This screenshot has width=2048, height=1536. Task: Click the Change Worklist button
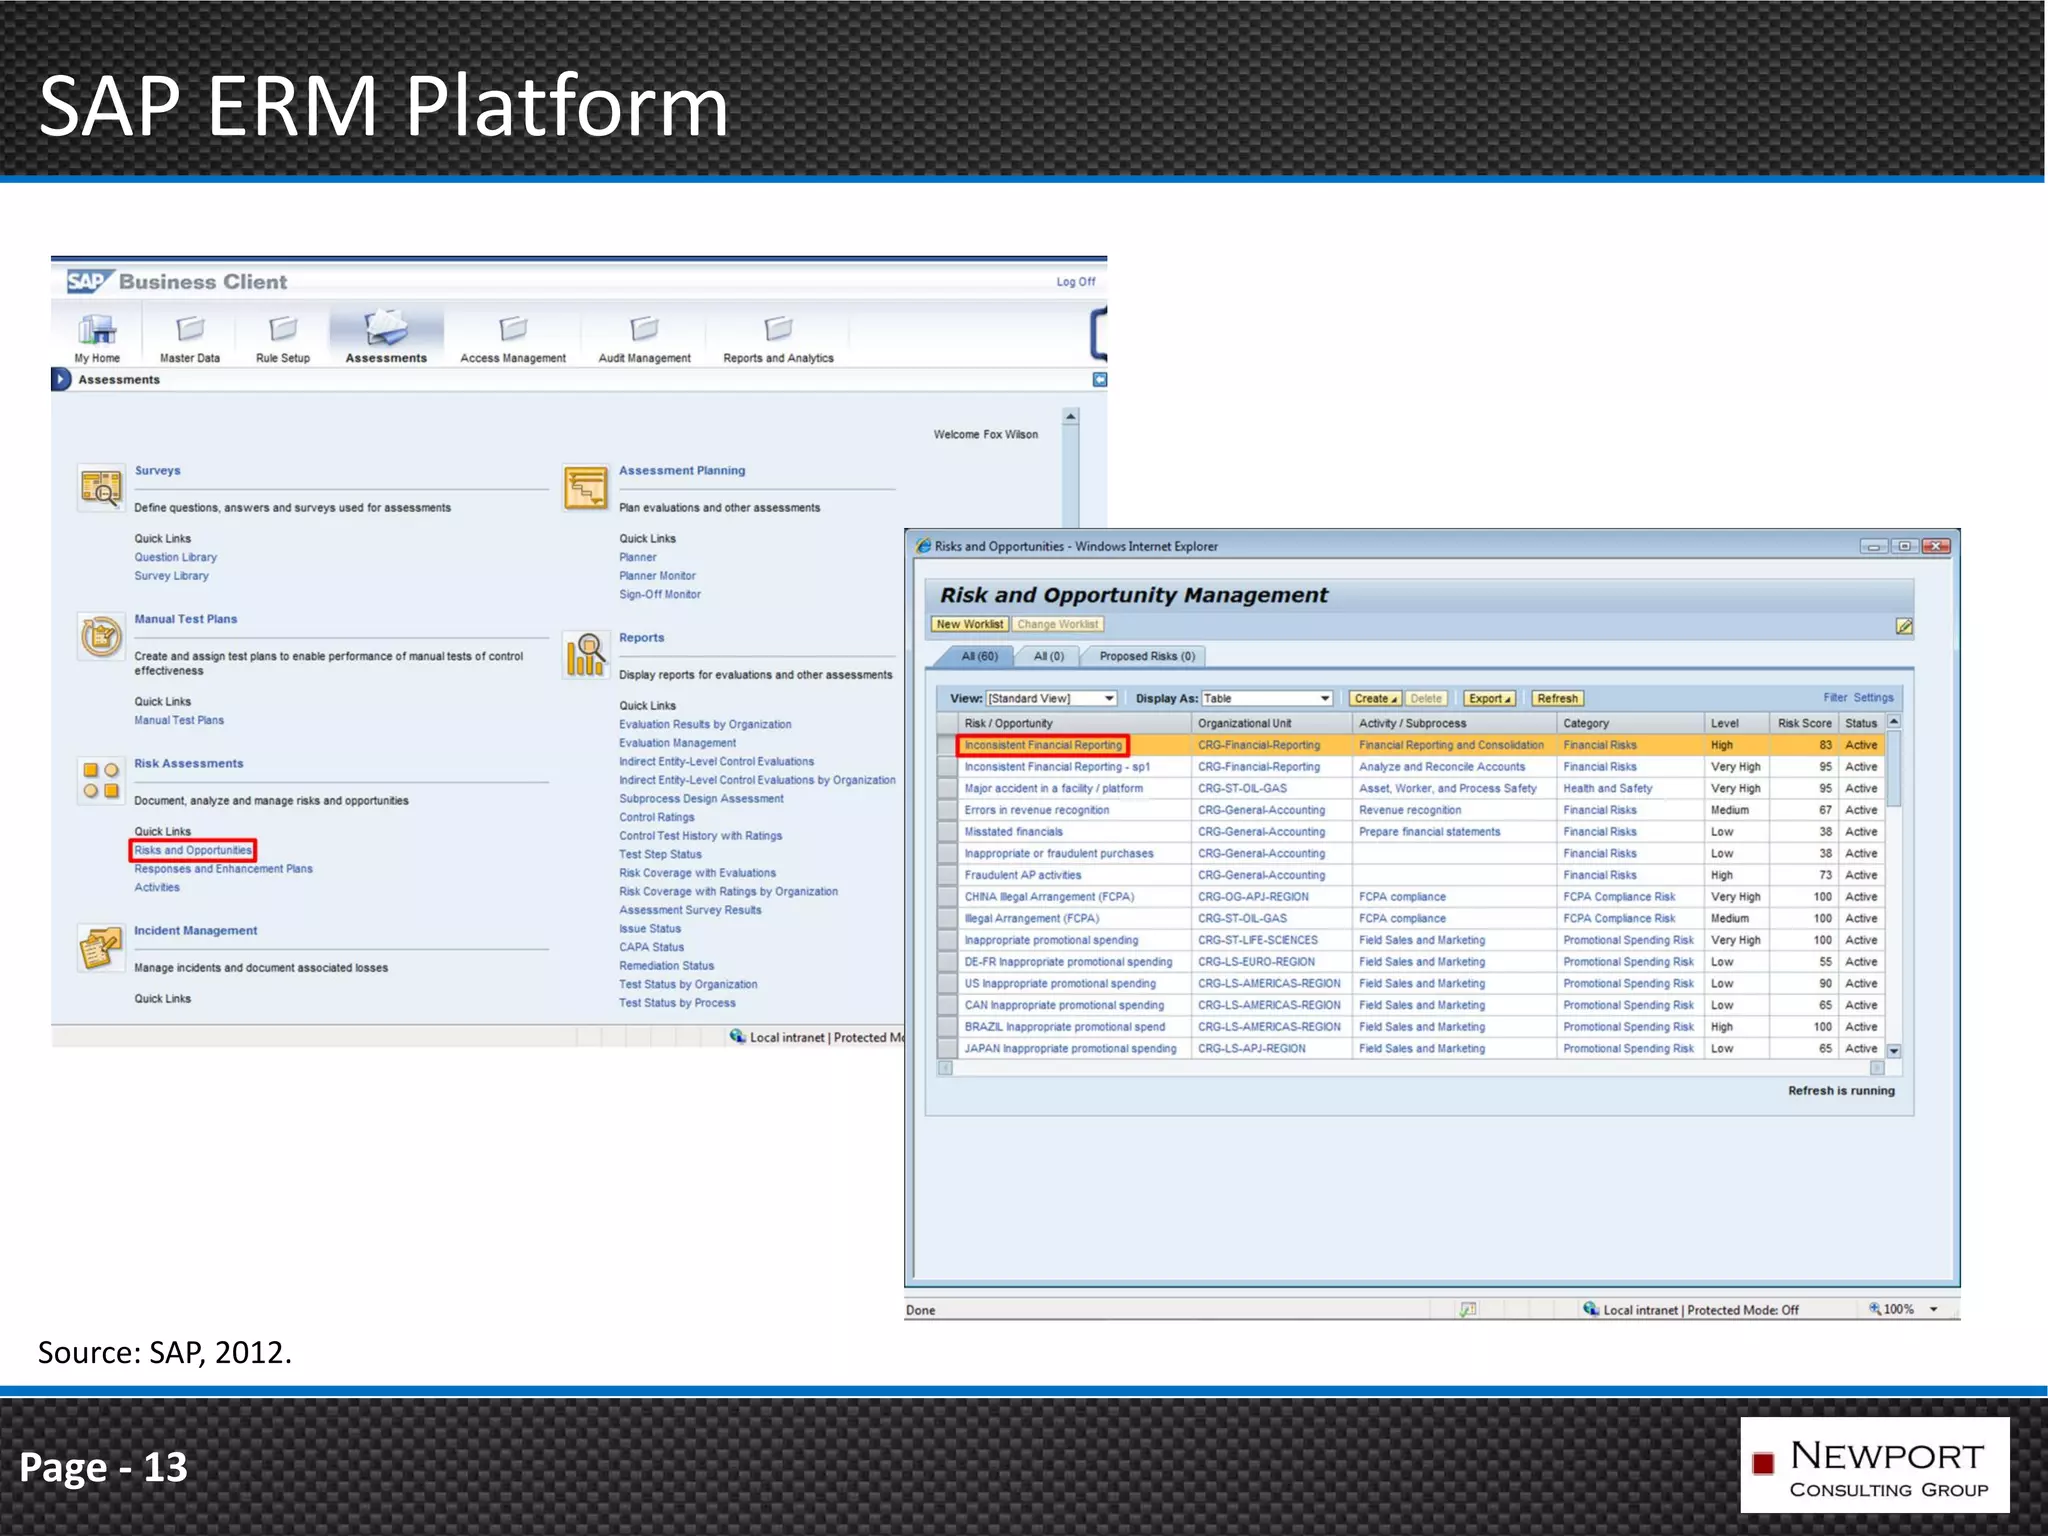1057,624
